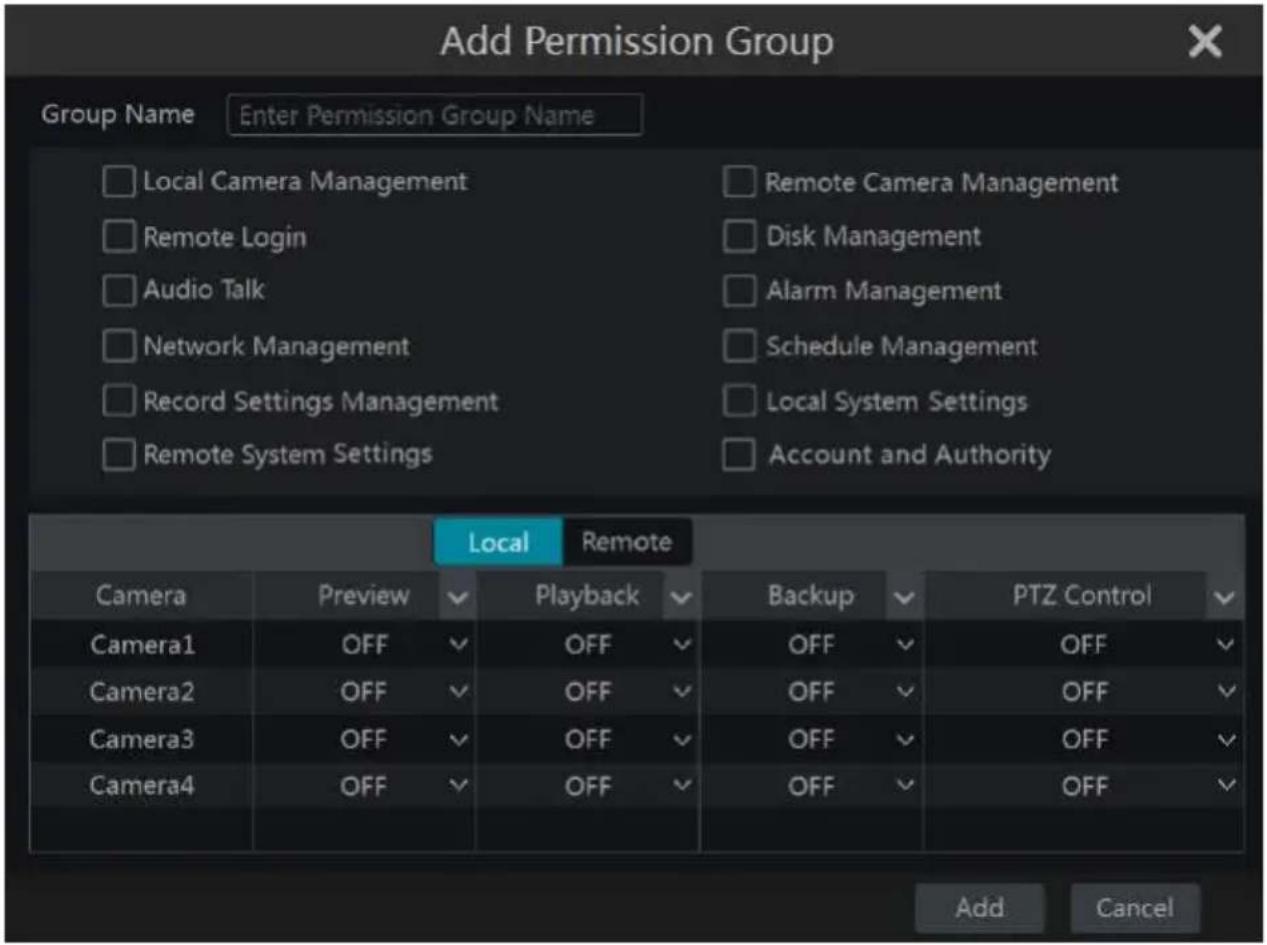Image resolution: width=1267 pixels, height=945 pixels.
Task: Check Account and Authority box
Action: pos(739,455)
